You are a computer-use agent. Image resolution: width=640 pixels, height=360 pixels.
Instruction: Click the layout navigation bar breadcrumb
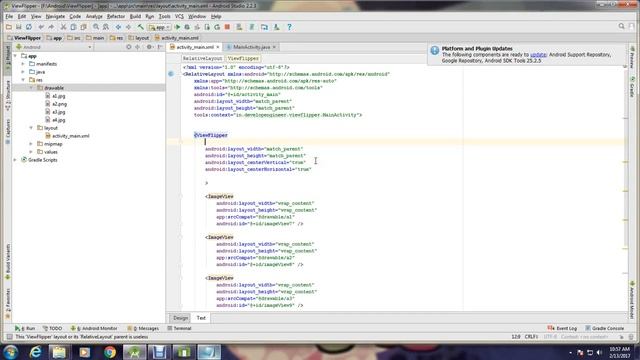pyautogui.click(x=139, y=38)
